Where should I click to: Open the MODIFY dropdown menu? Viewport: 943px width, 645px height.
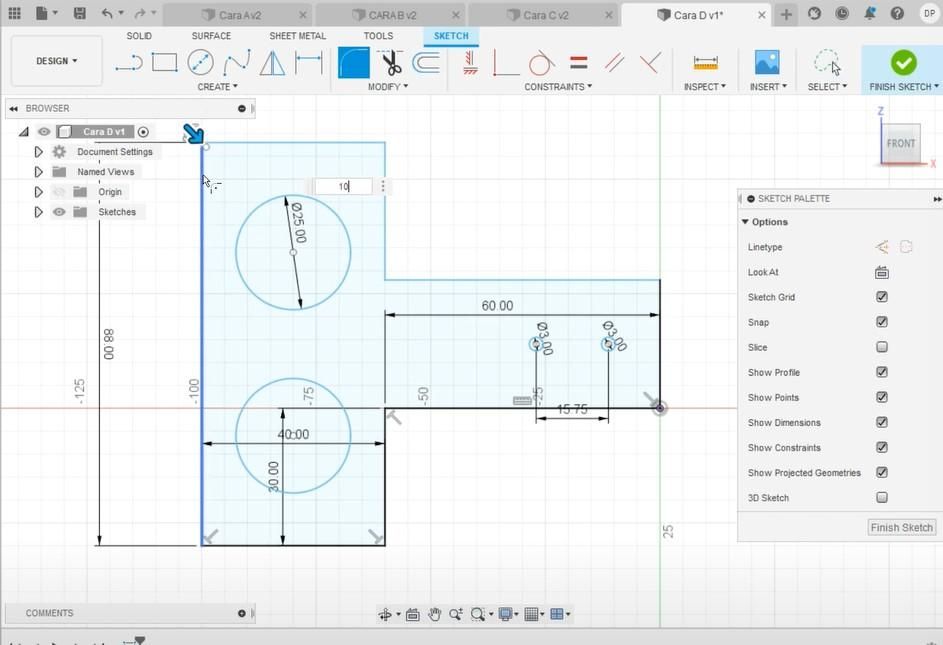388,87
